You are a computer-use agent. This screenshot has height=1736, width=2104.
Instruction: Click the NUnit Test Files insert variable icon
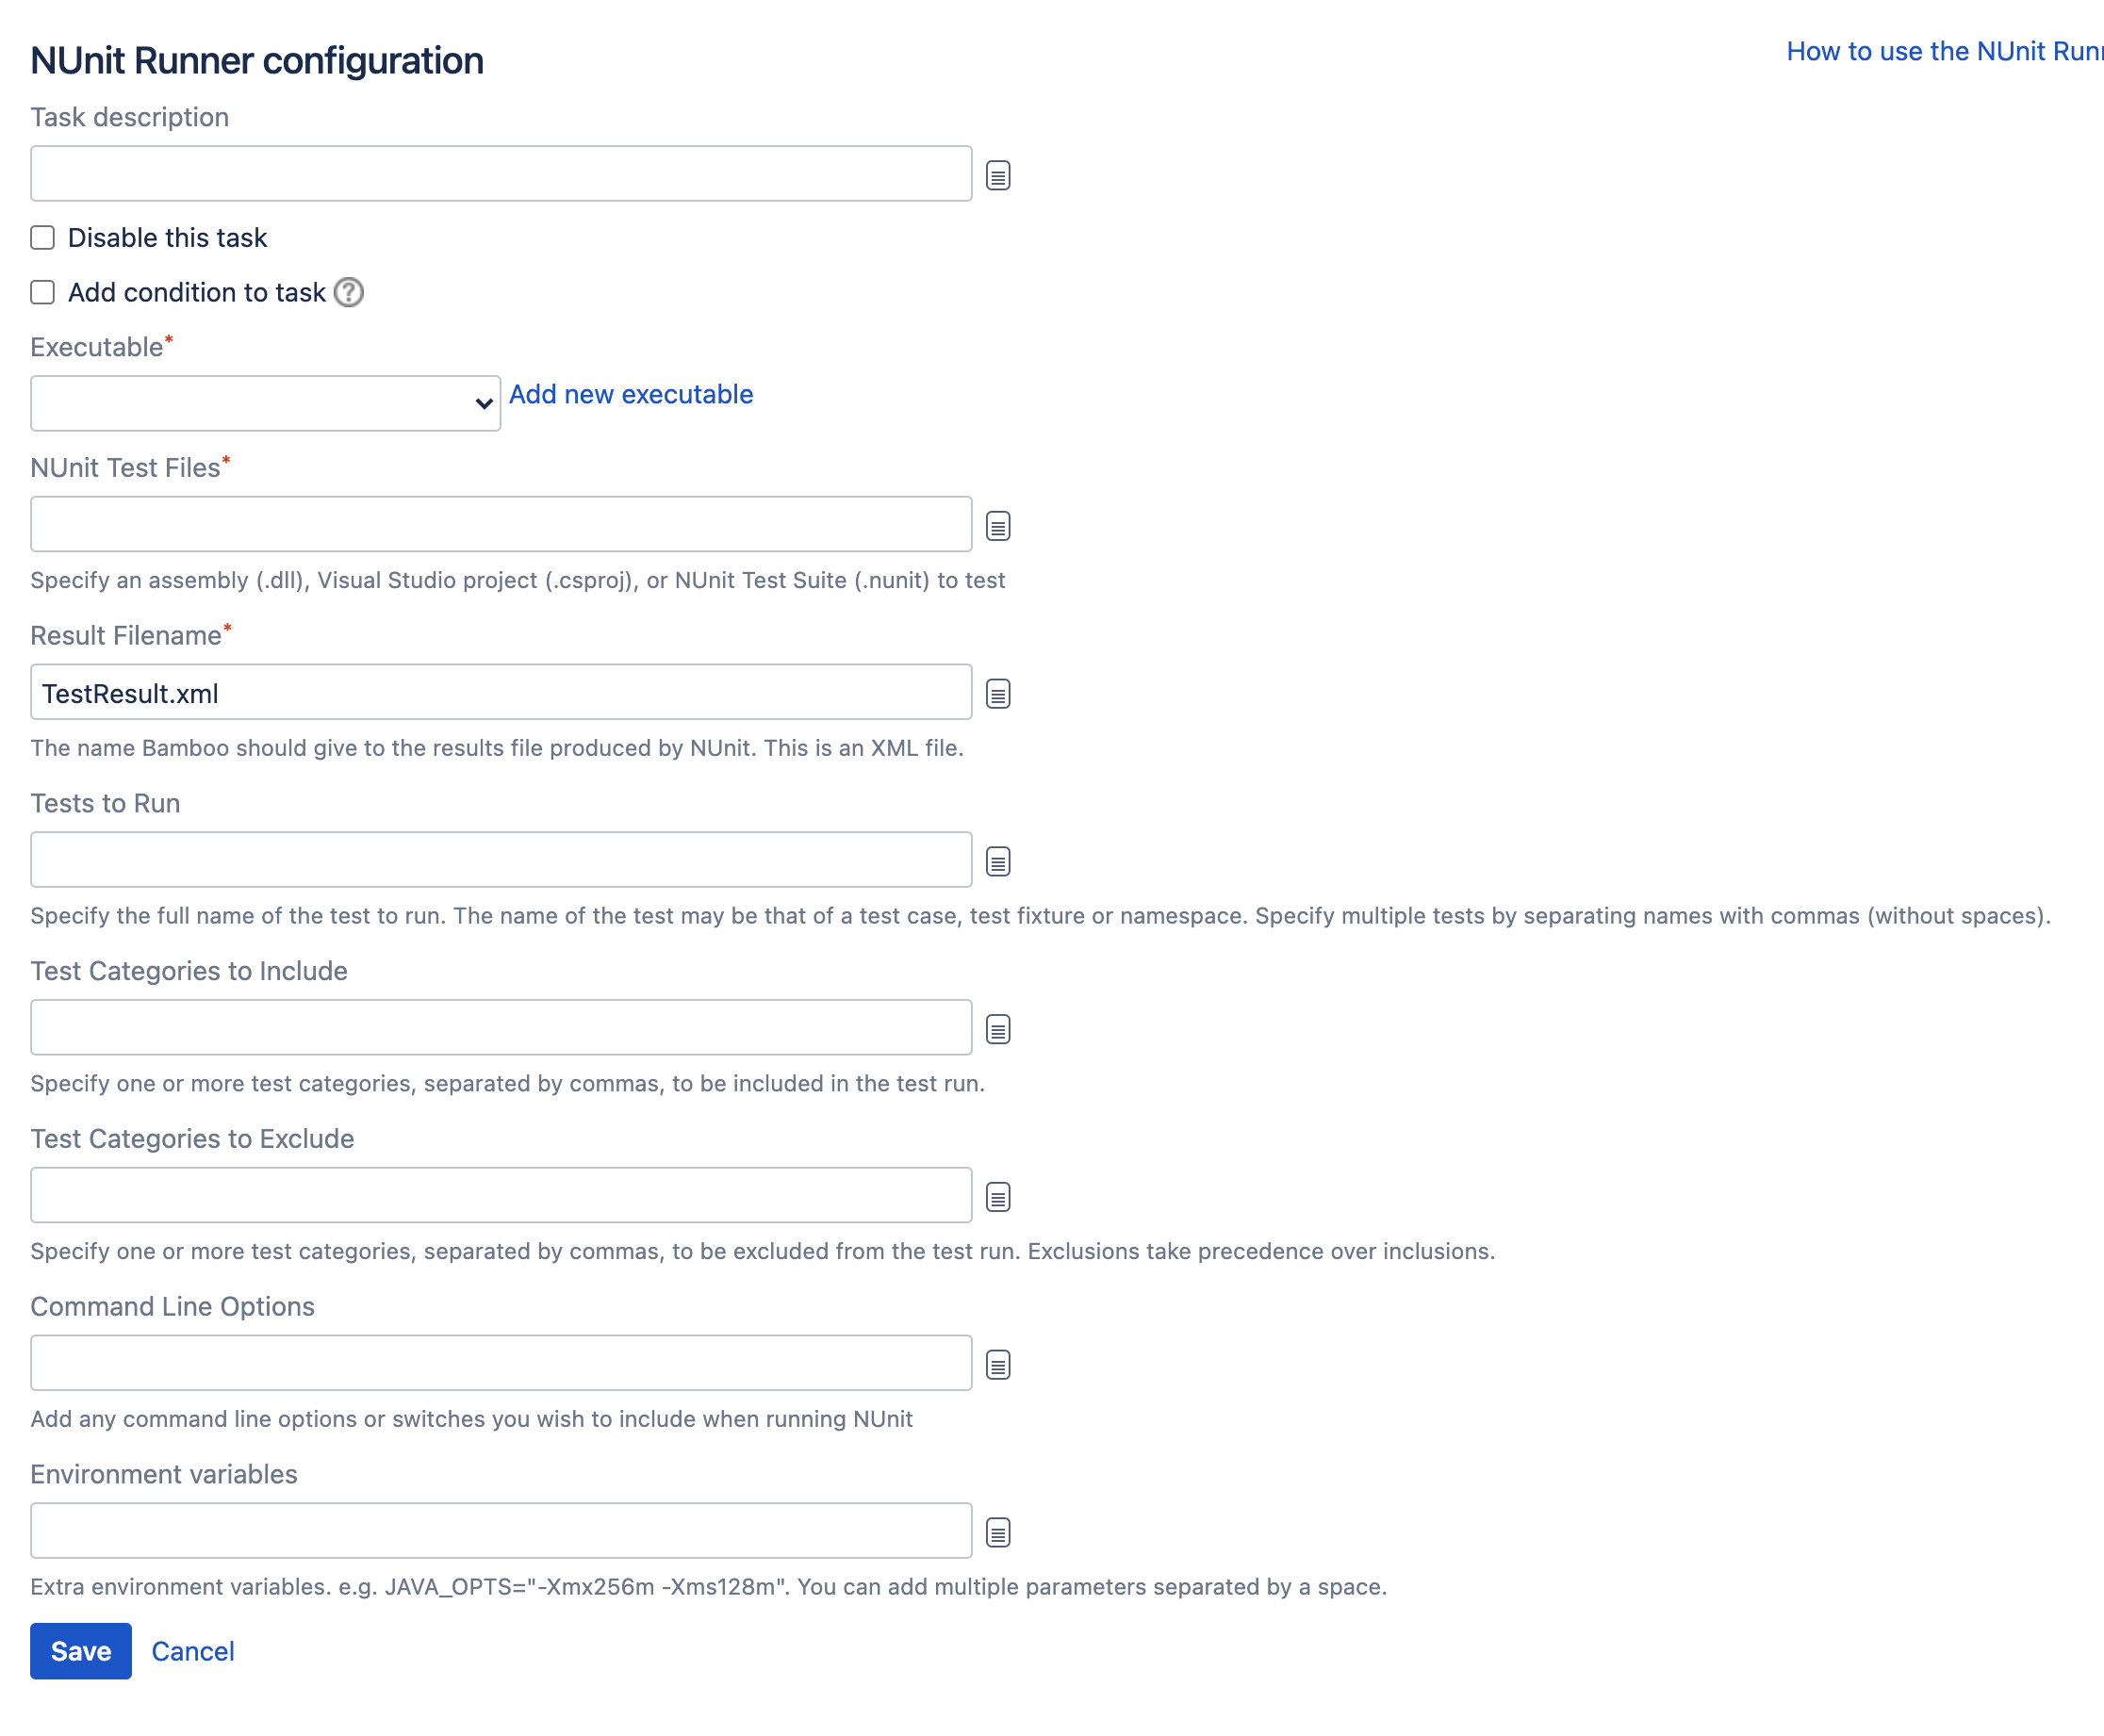[998, 526]
